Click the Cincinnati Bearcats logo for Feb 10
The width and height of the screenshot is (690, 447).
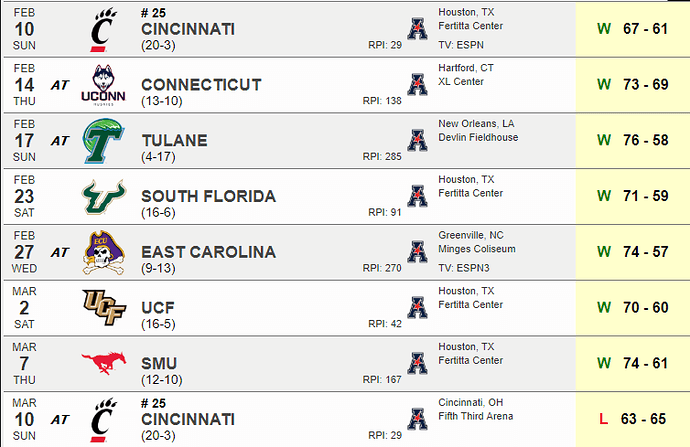[x=104, y=29]
